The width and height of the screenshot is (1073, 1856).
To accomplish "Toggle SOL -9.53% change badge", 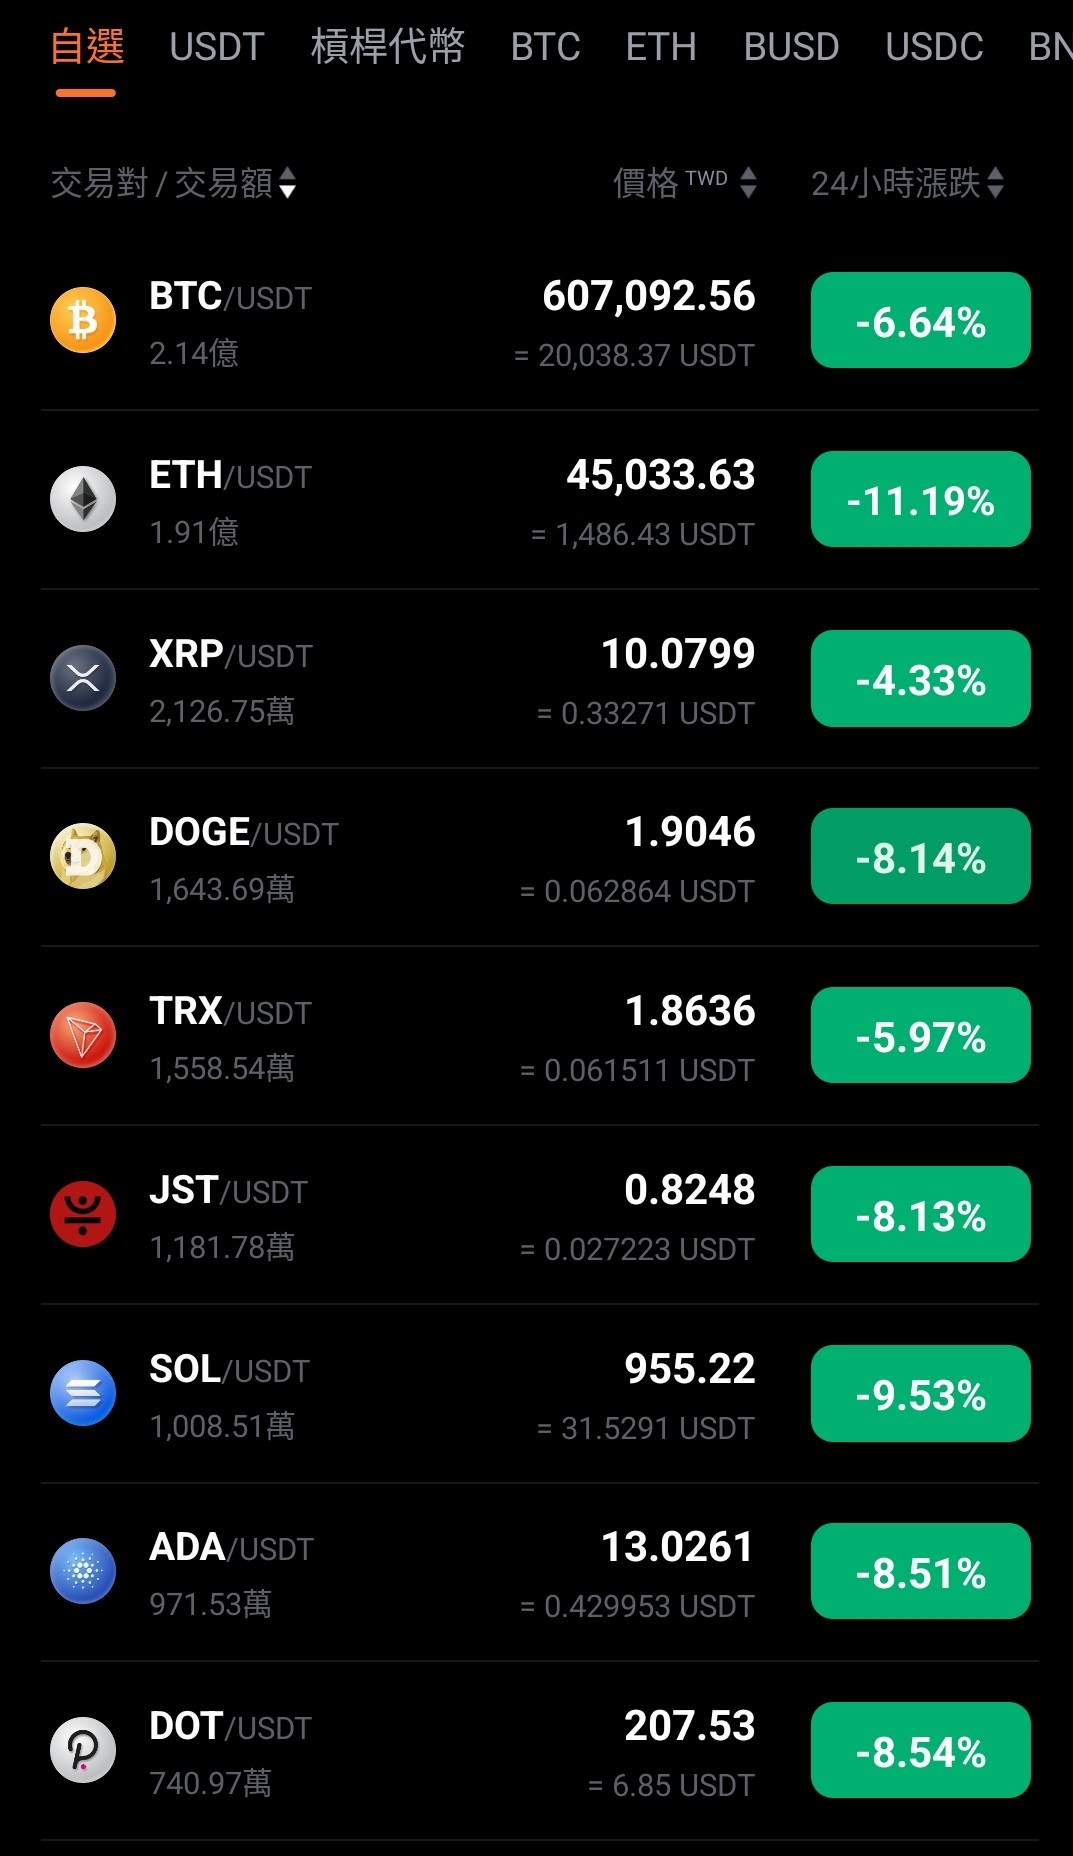I will pyautogui.click(x=921, y=1393).
